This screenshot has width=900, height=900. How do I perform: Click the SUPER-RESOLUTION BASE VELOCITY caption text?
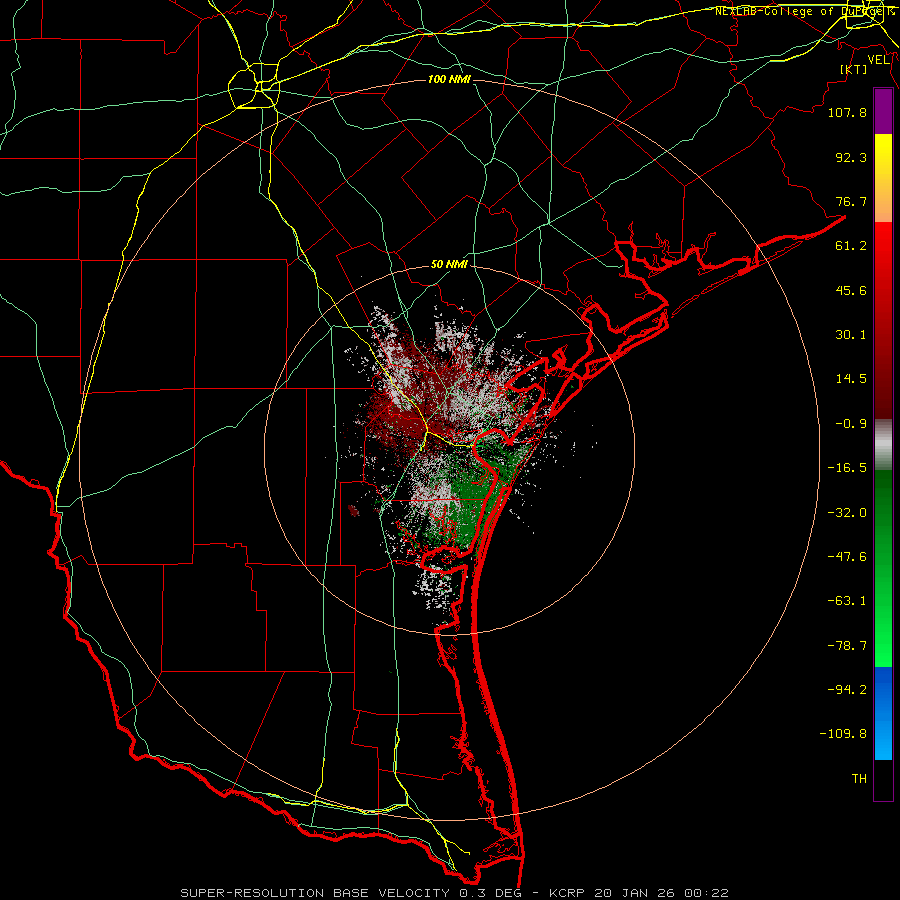coord(315,893)
